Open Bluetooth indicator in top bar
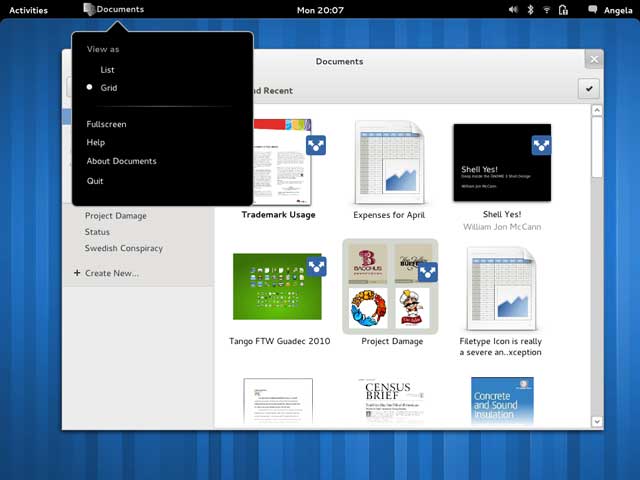640x480 pixels. 530,10
